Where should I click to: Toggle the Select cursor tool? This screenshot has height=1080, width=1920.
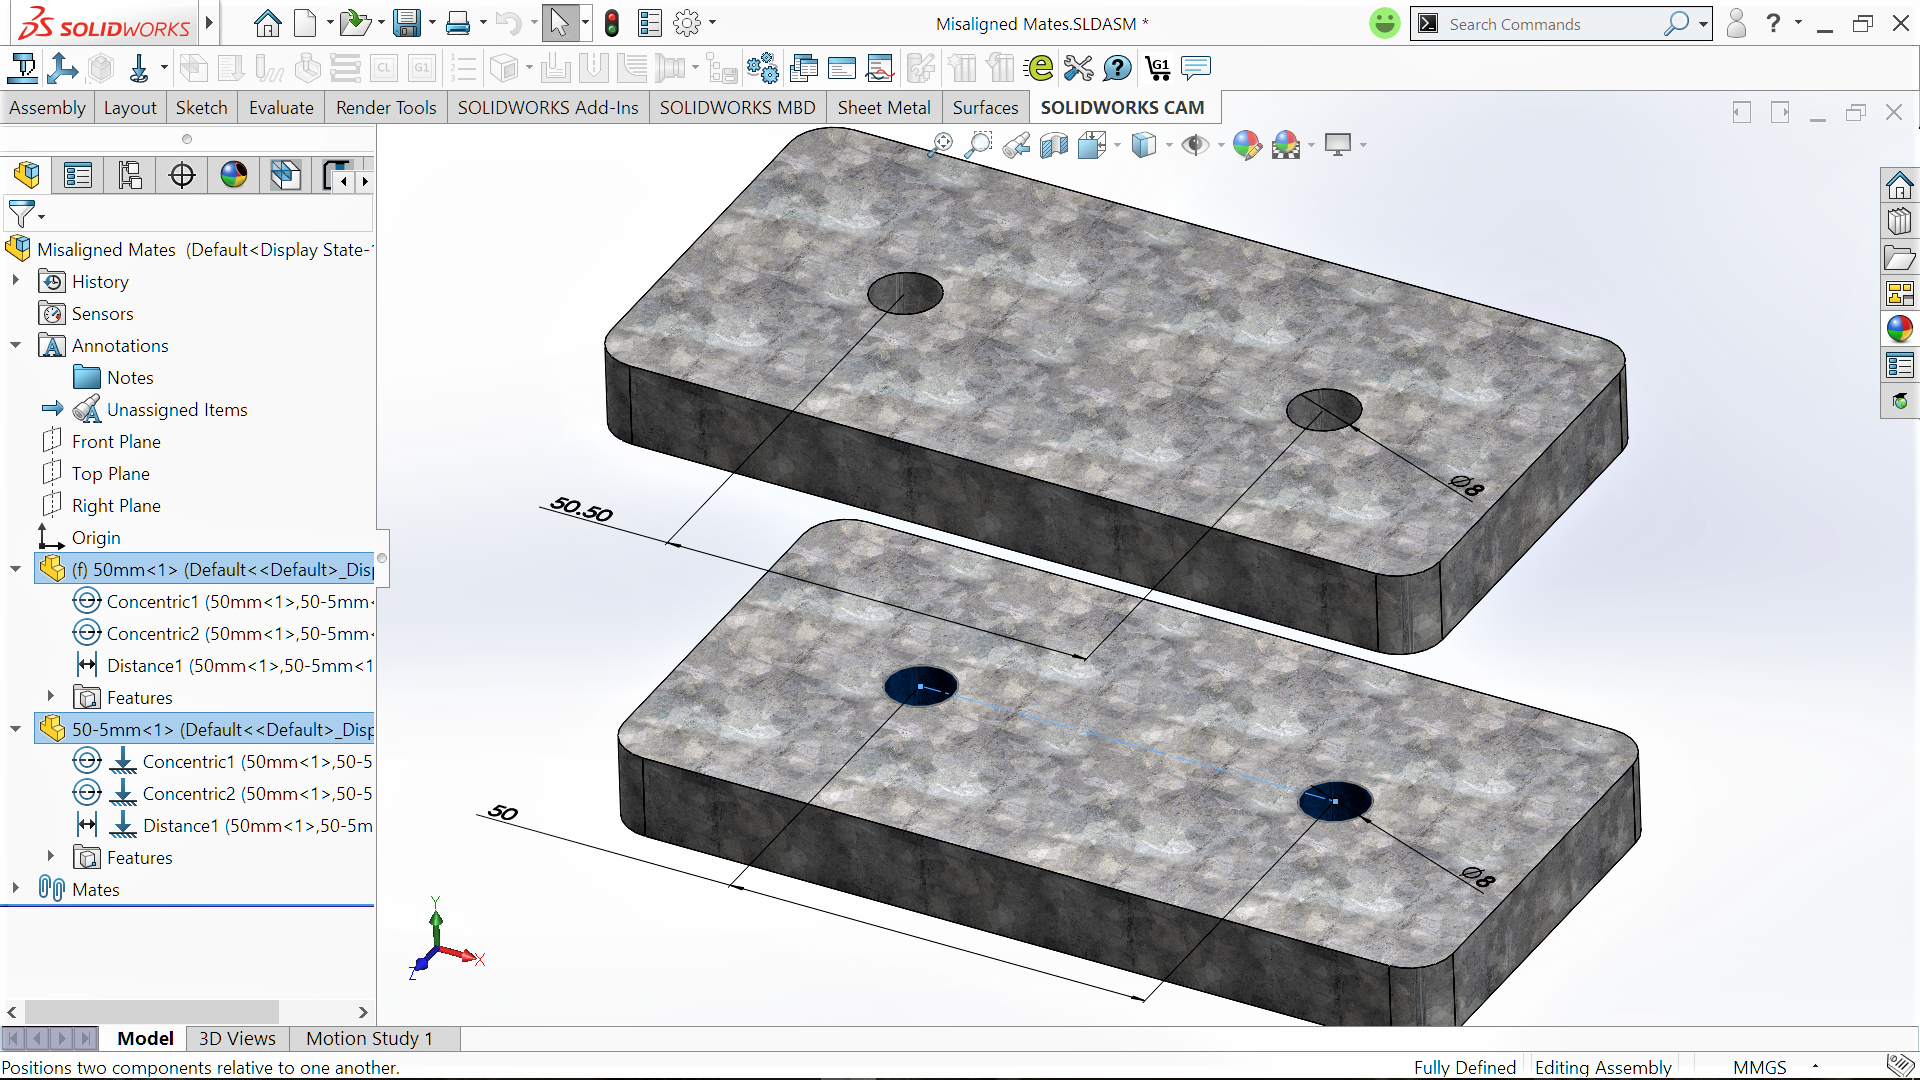(x=559, y=23)
